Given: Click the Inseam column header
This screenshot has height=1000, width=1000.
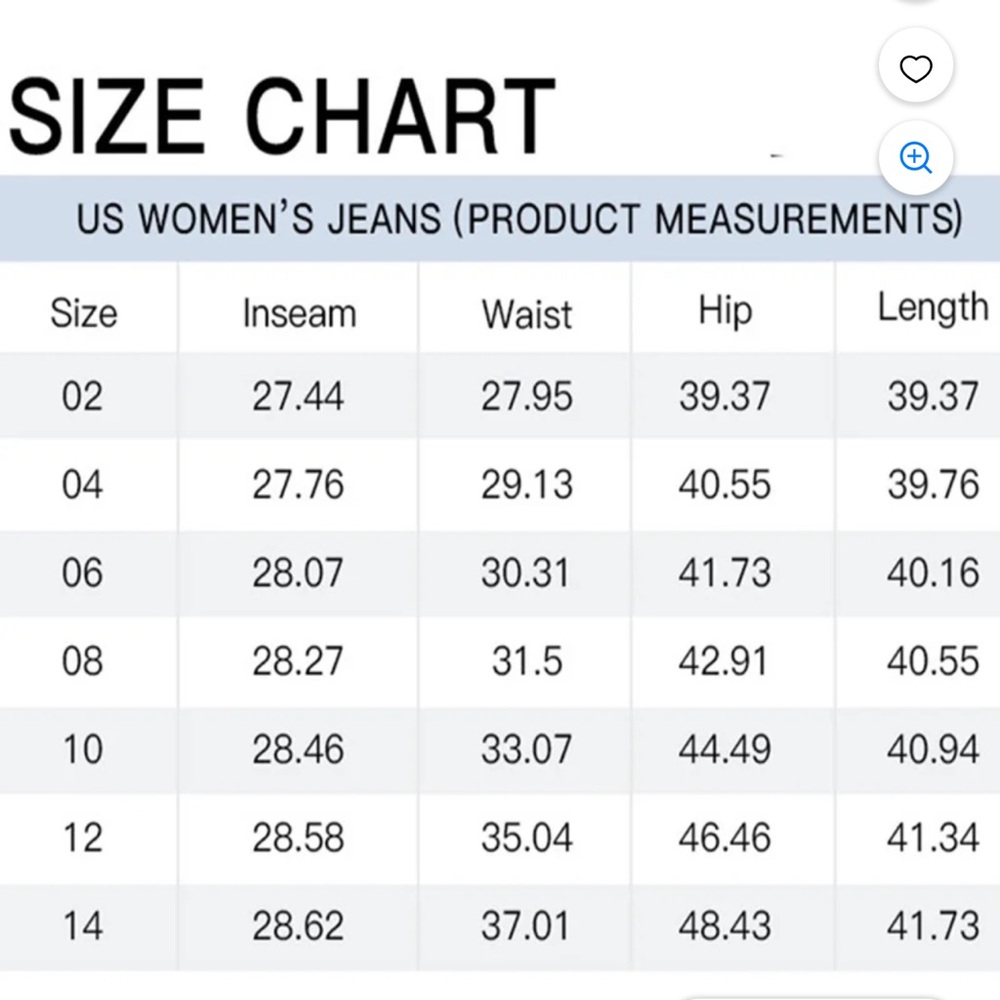Looking at the screenshot, I should pyautogui.click(x=299, y=313).
